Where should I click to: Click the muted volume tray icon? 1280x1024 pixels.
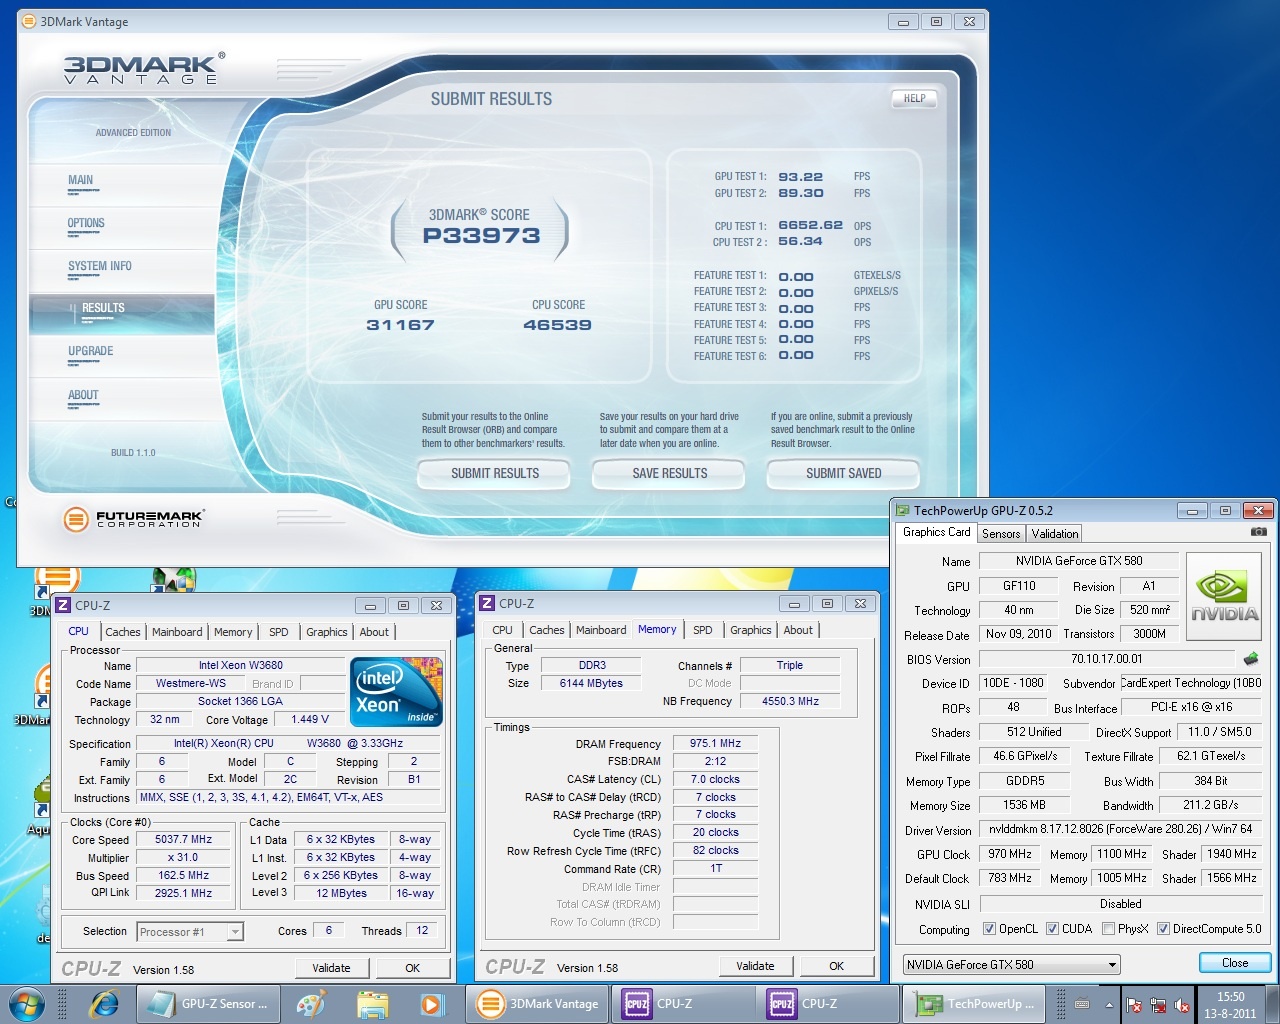click(1182, 1005)
